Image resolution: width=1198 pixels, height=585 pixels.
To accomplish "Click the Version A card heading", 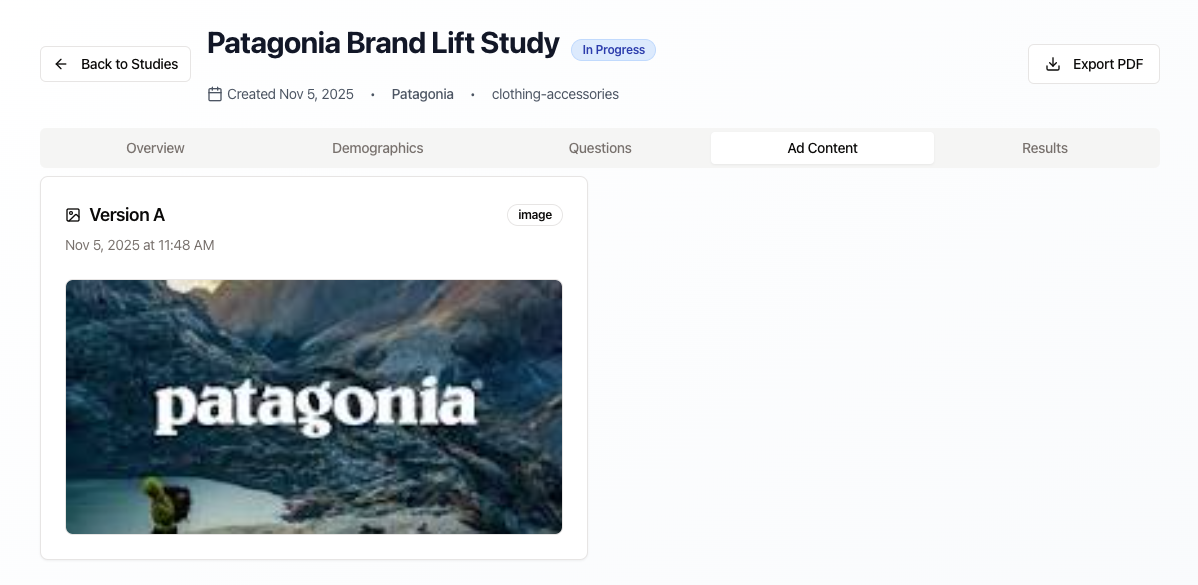I will coord(127,214).
